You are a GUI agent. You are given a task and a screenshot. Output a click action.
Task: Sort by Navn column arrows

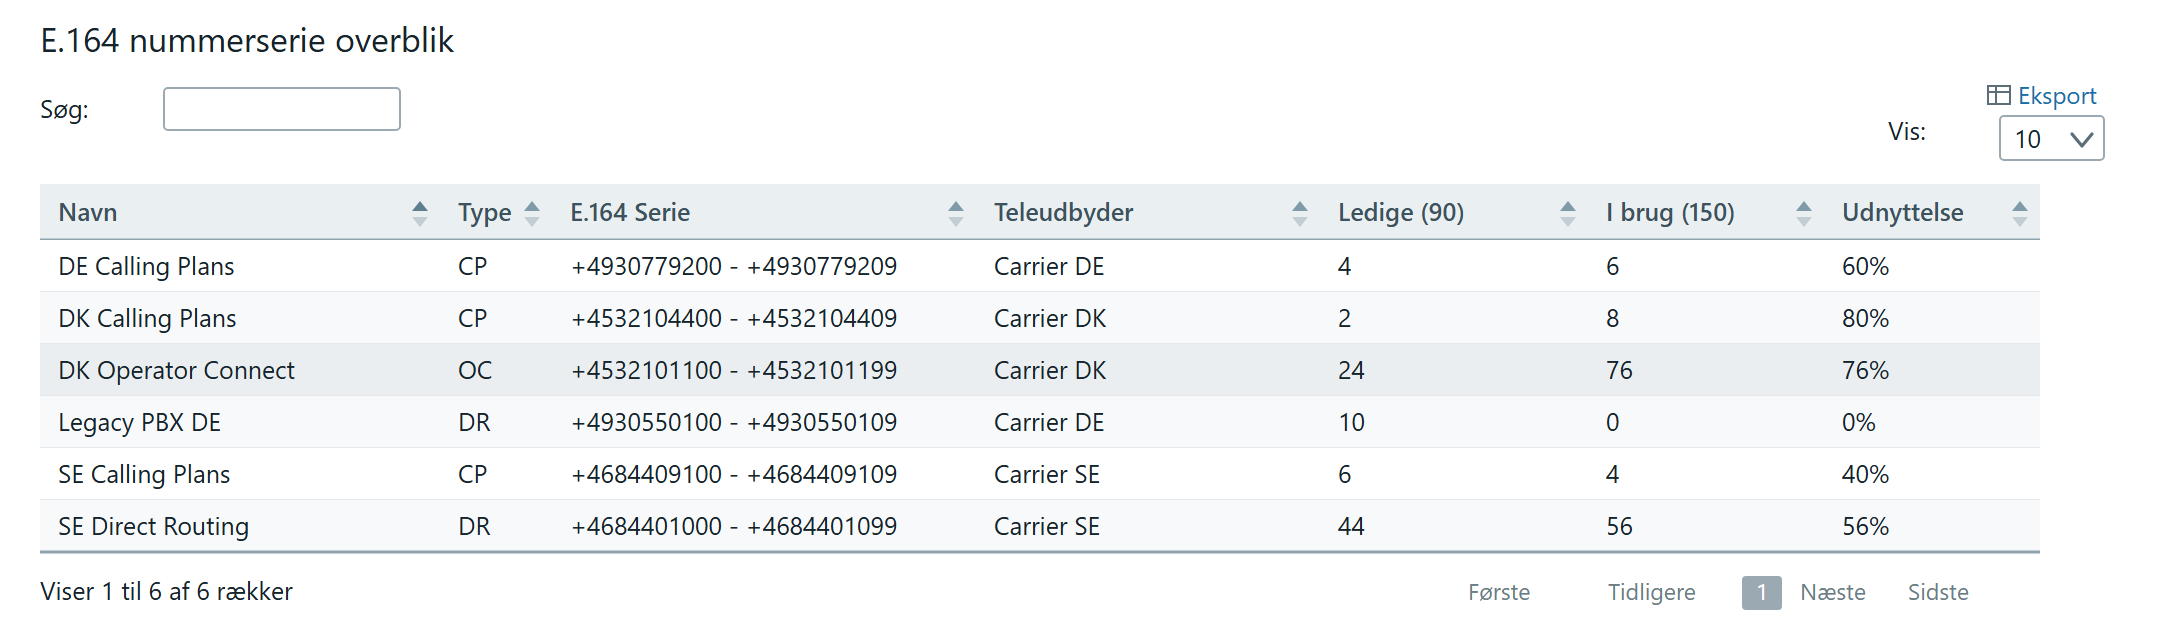click(x=420, y=213)
